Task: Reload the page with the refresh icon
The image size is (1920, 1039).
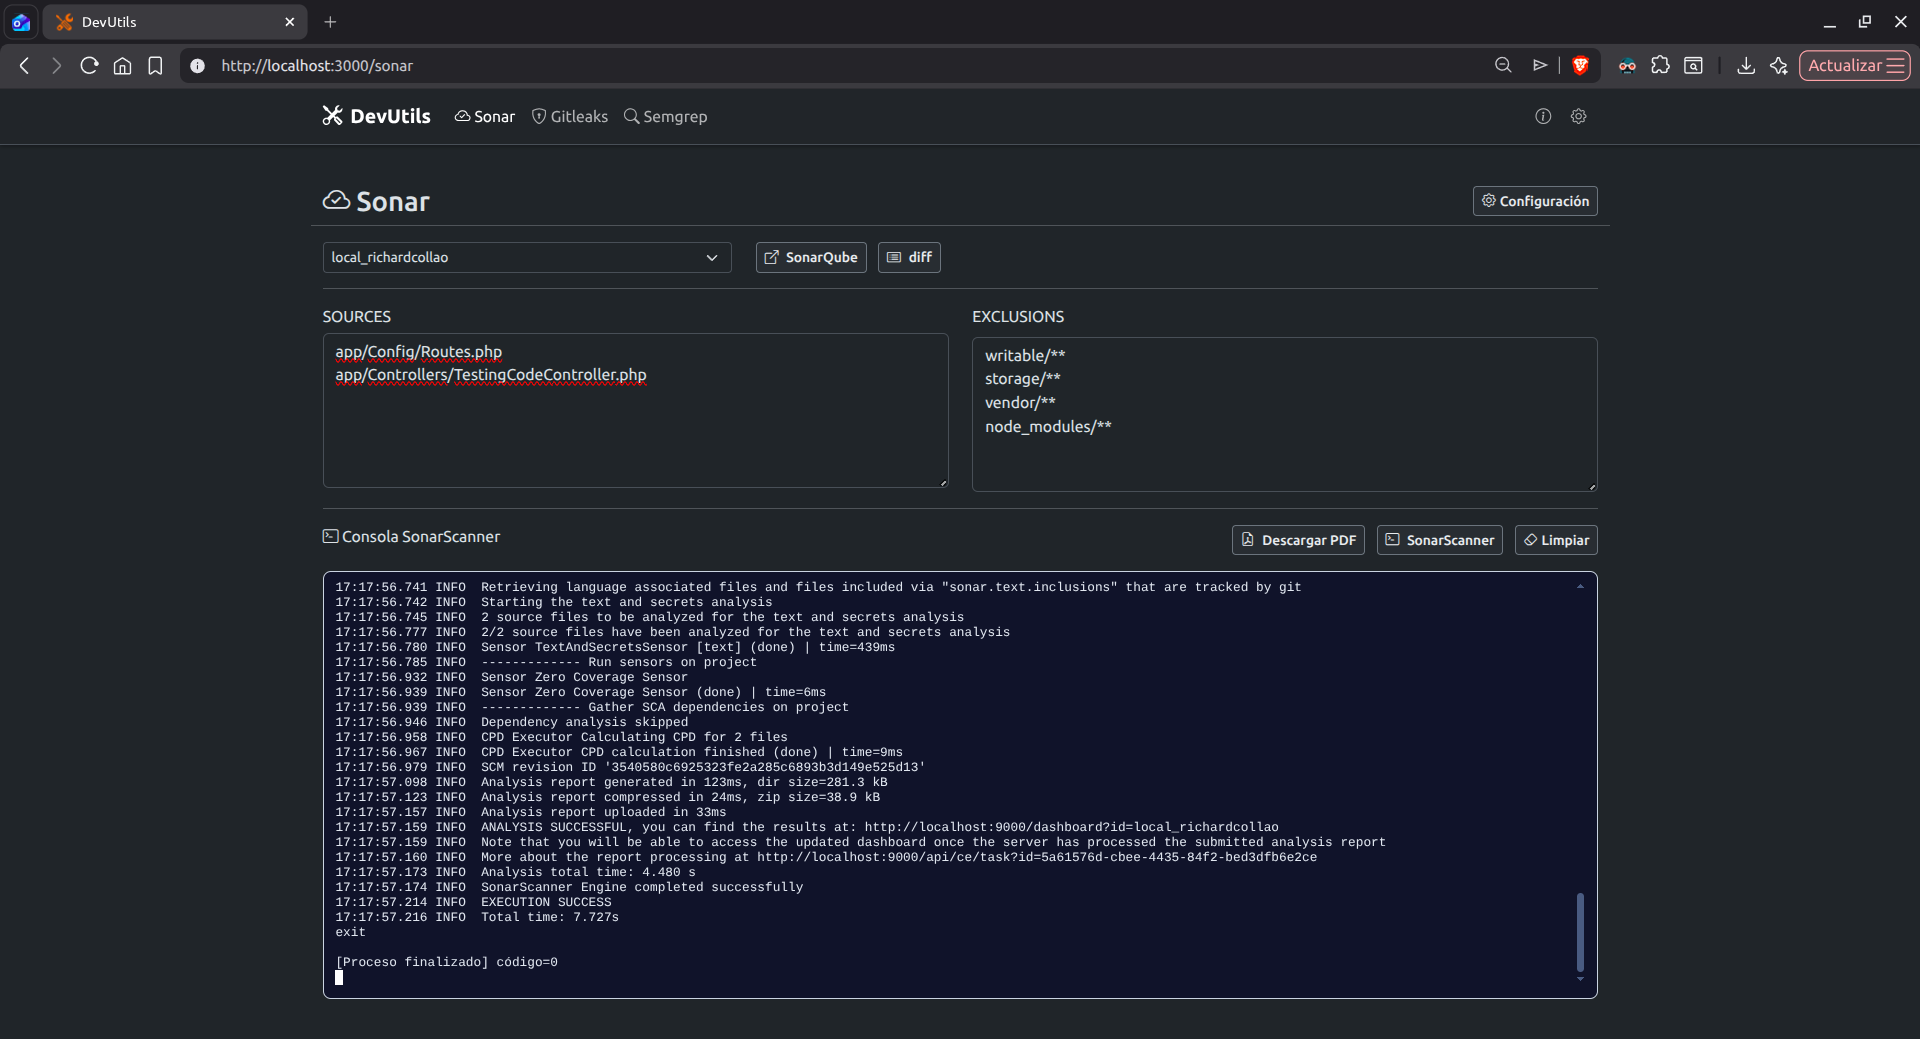Action: click(x=89, y=65)
